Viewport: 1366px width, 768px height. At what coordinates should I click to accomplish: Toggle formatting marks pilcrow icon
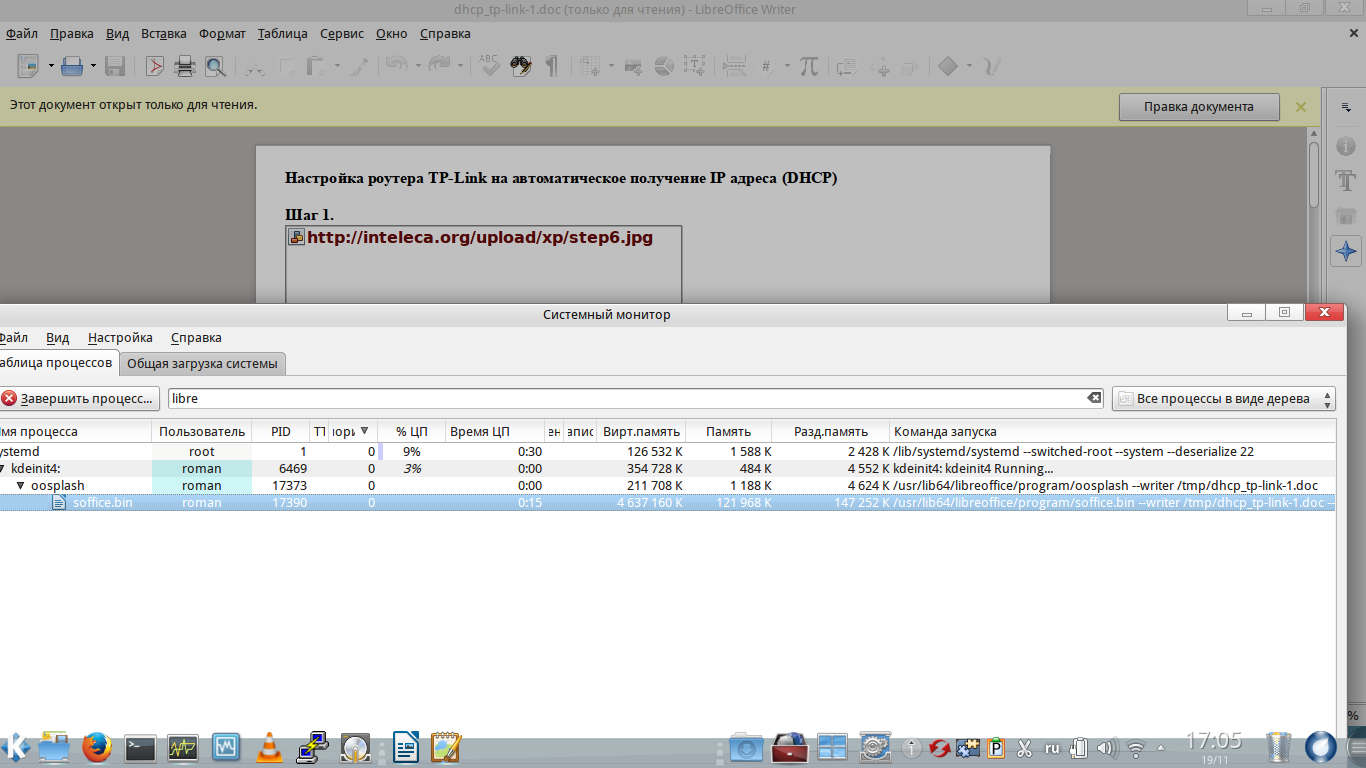(x=551, y=66)
